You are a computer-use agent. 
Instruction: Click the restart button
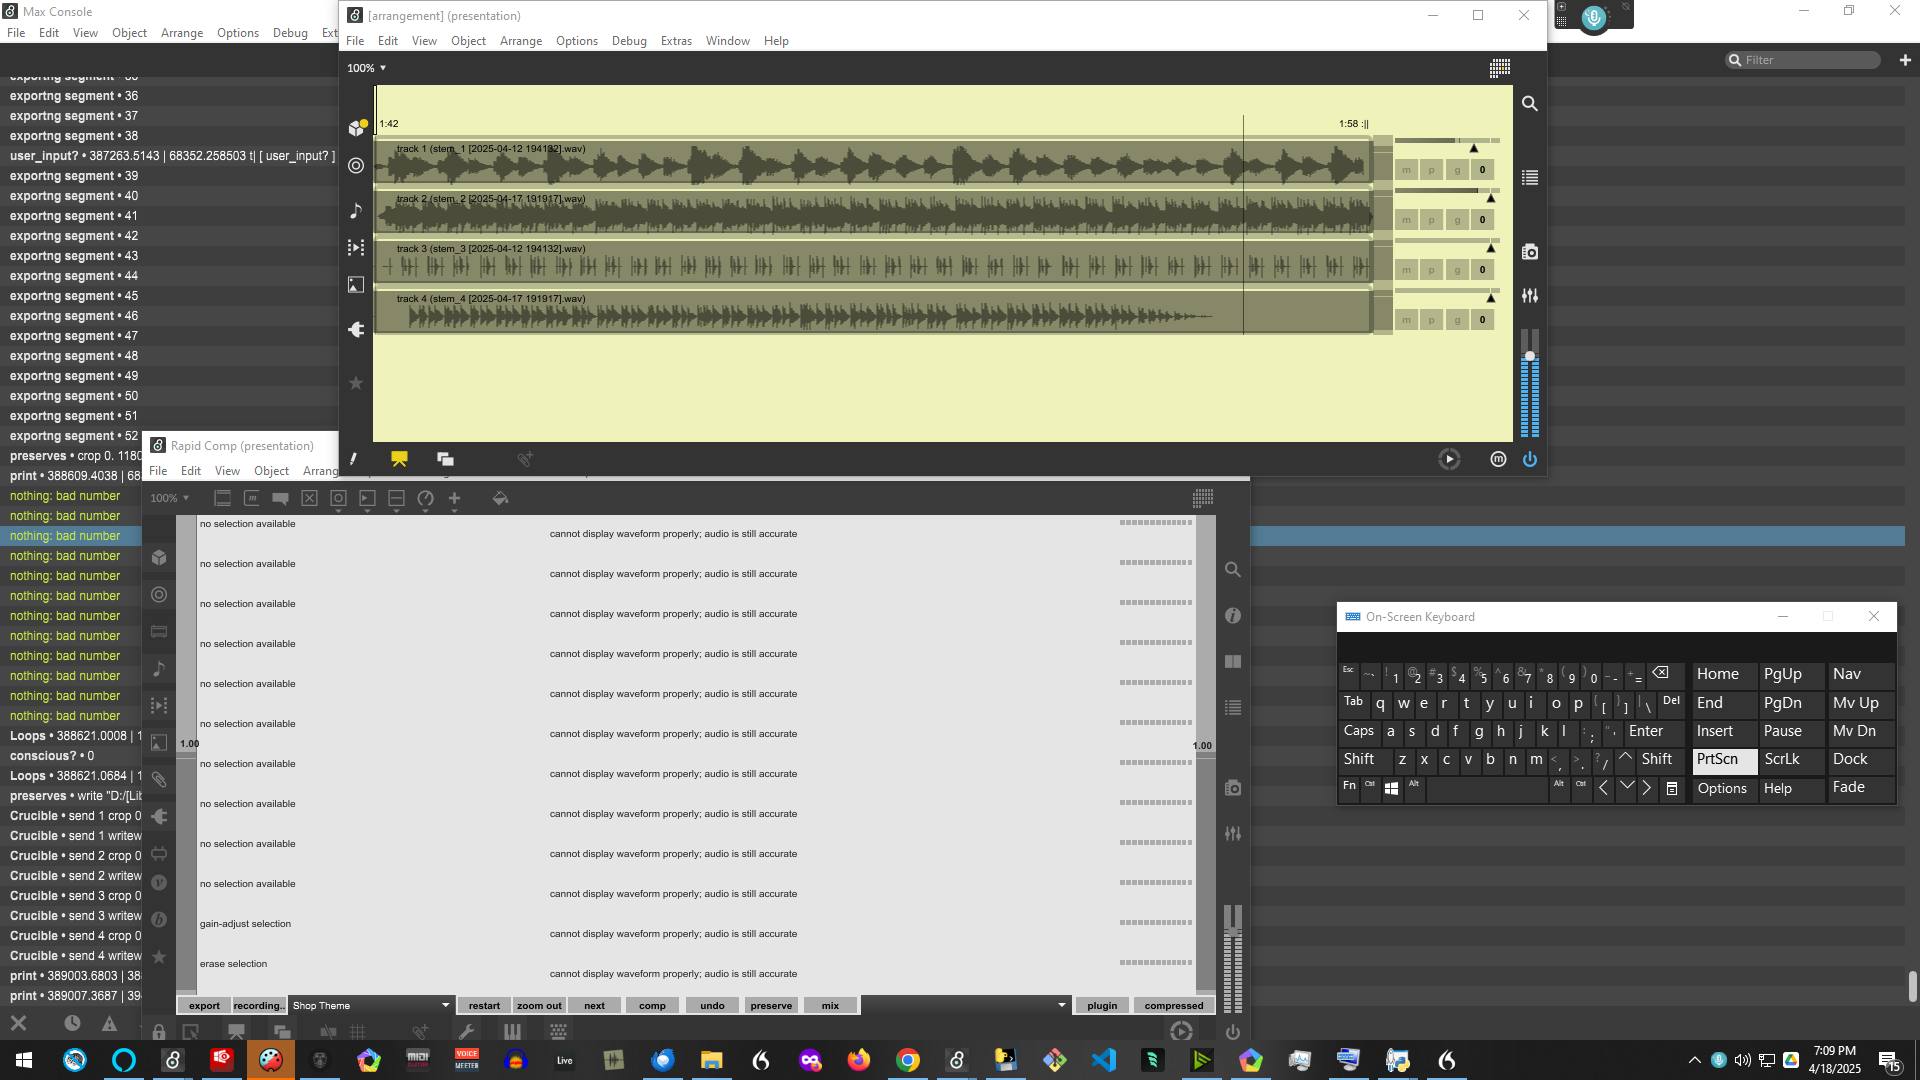click(x=484, y=1006)
